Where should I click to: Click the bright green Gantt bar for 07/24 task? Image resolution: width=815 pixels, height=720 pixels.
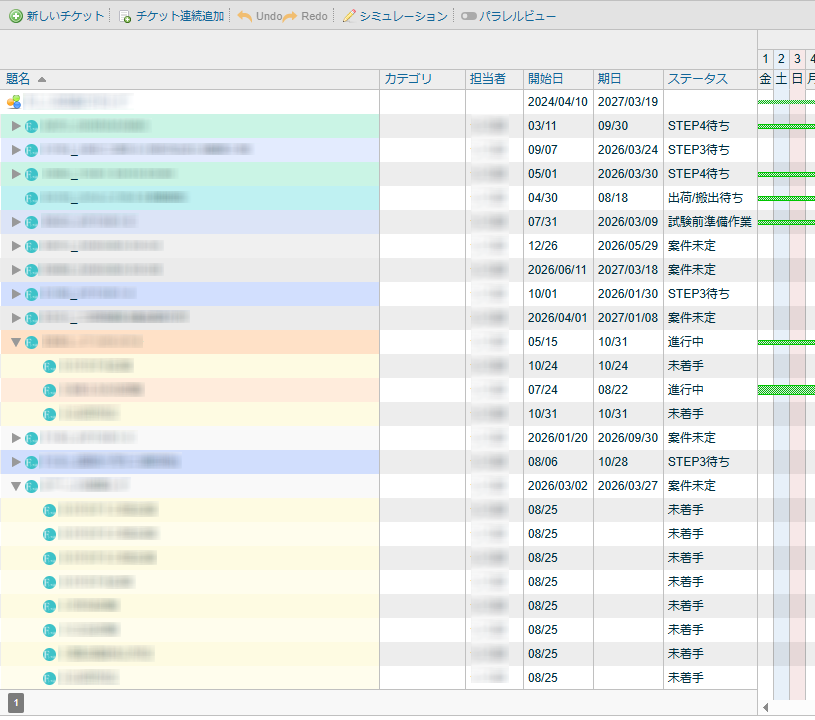786,390
